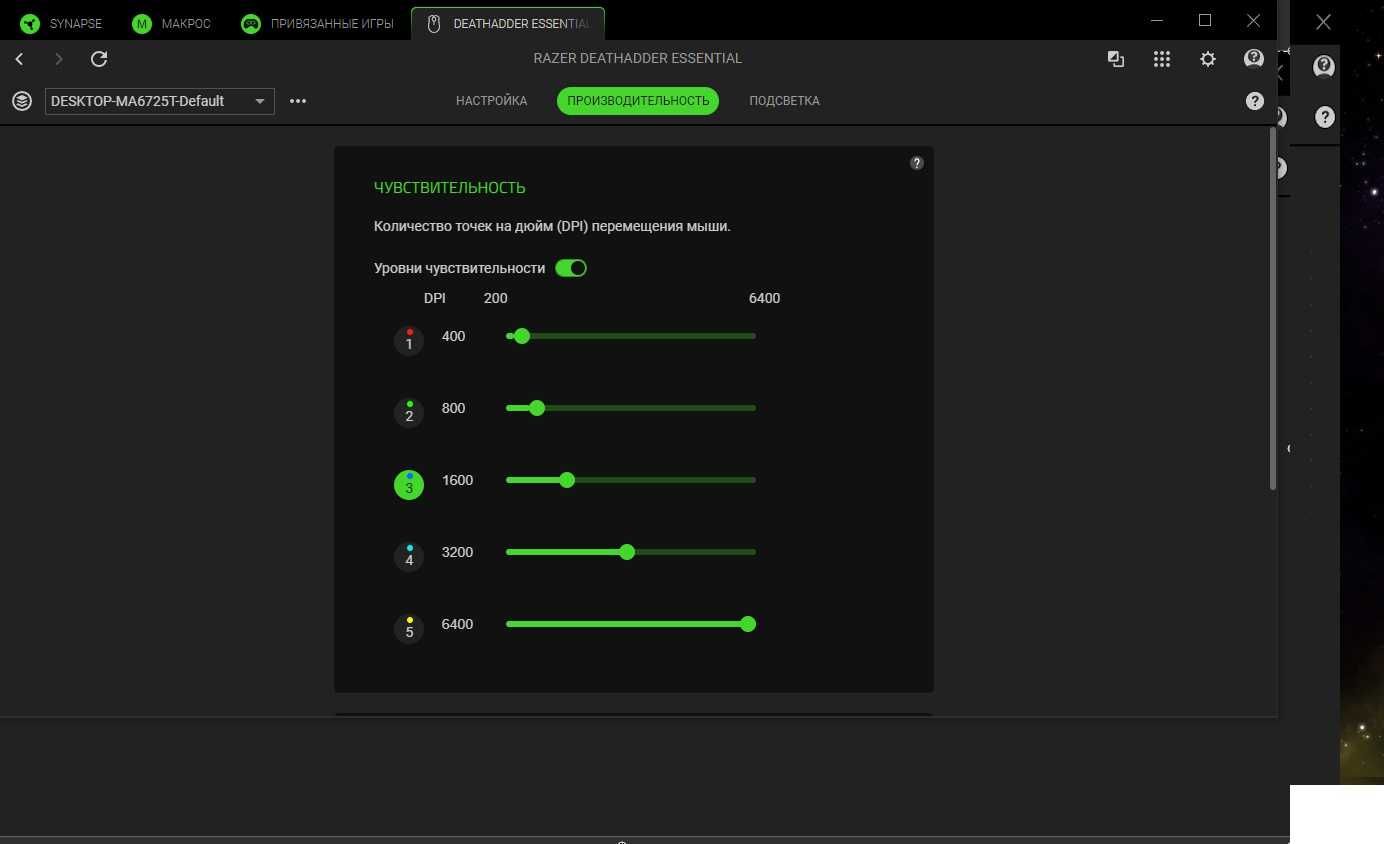Click the 400 DPI slider handle

tap(522, 336)
